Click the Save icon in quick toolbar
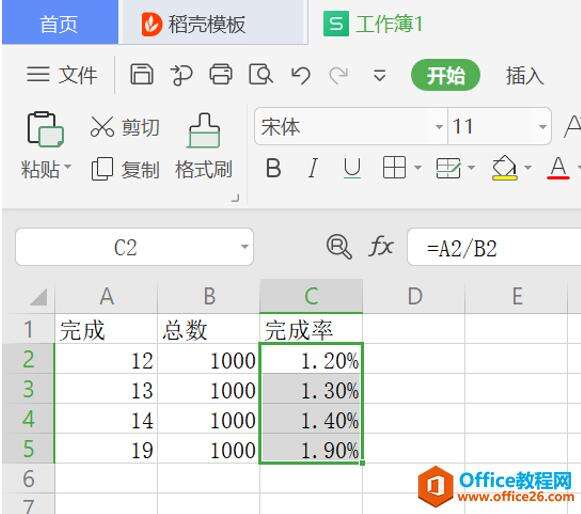The width and height of the screenshot is (581, 514). click(142, 74)
